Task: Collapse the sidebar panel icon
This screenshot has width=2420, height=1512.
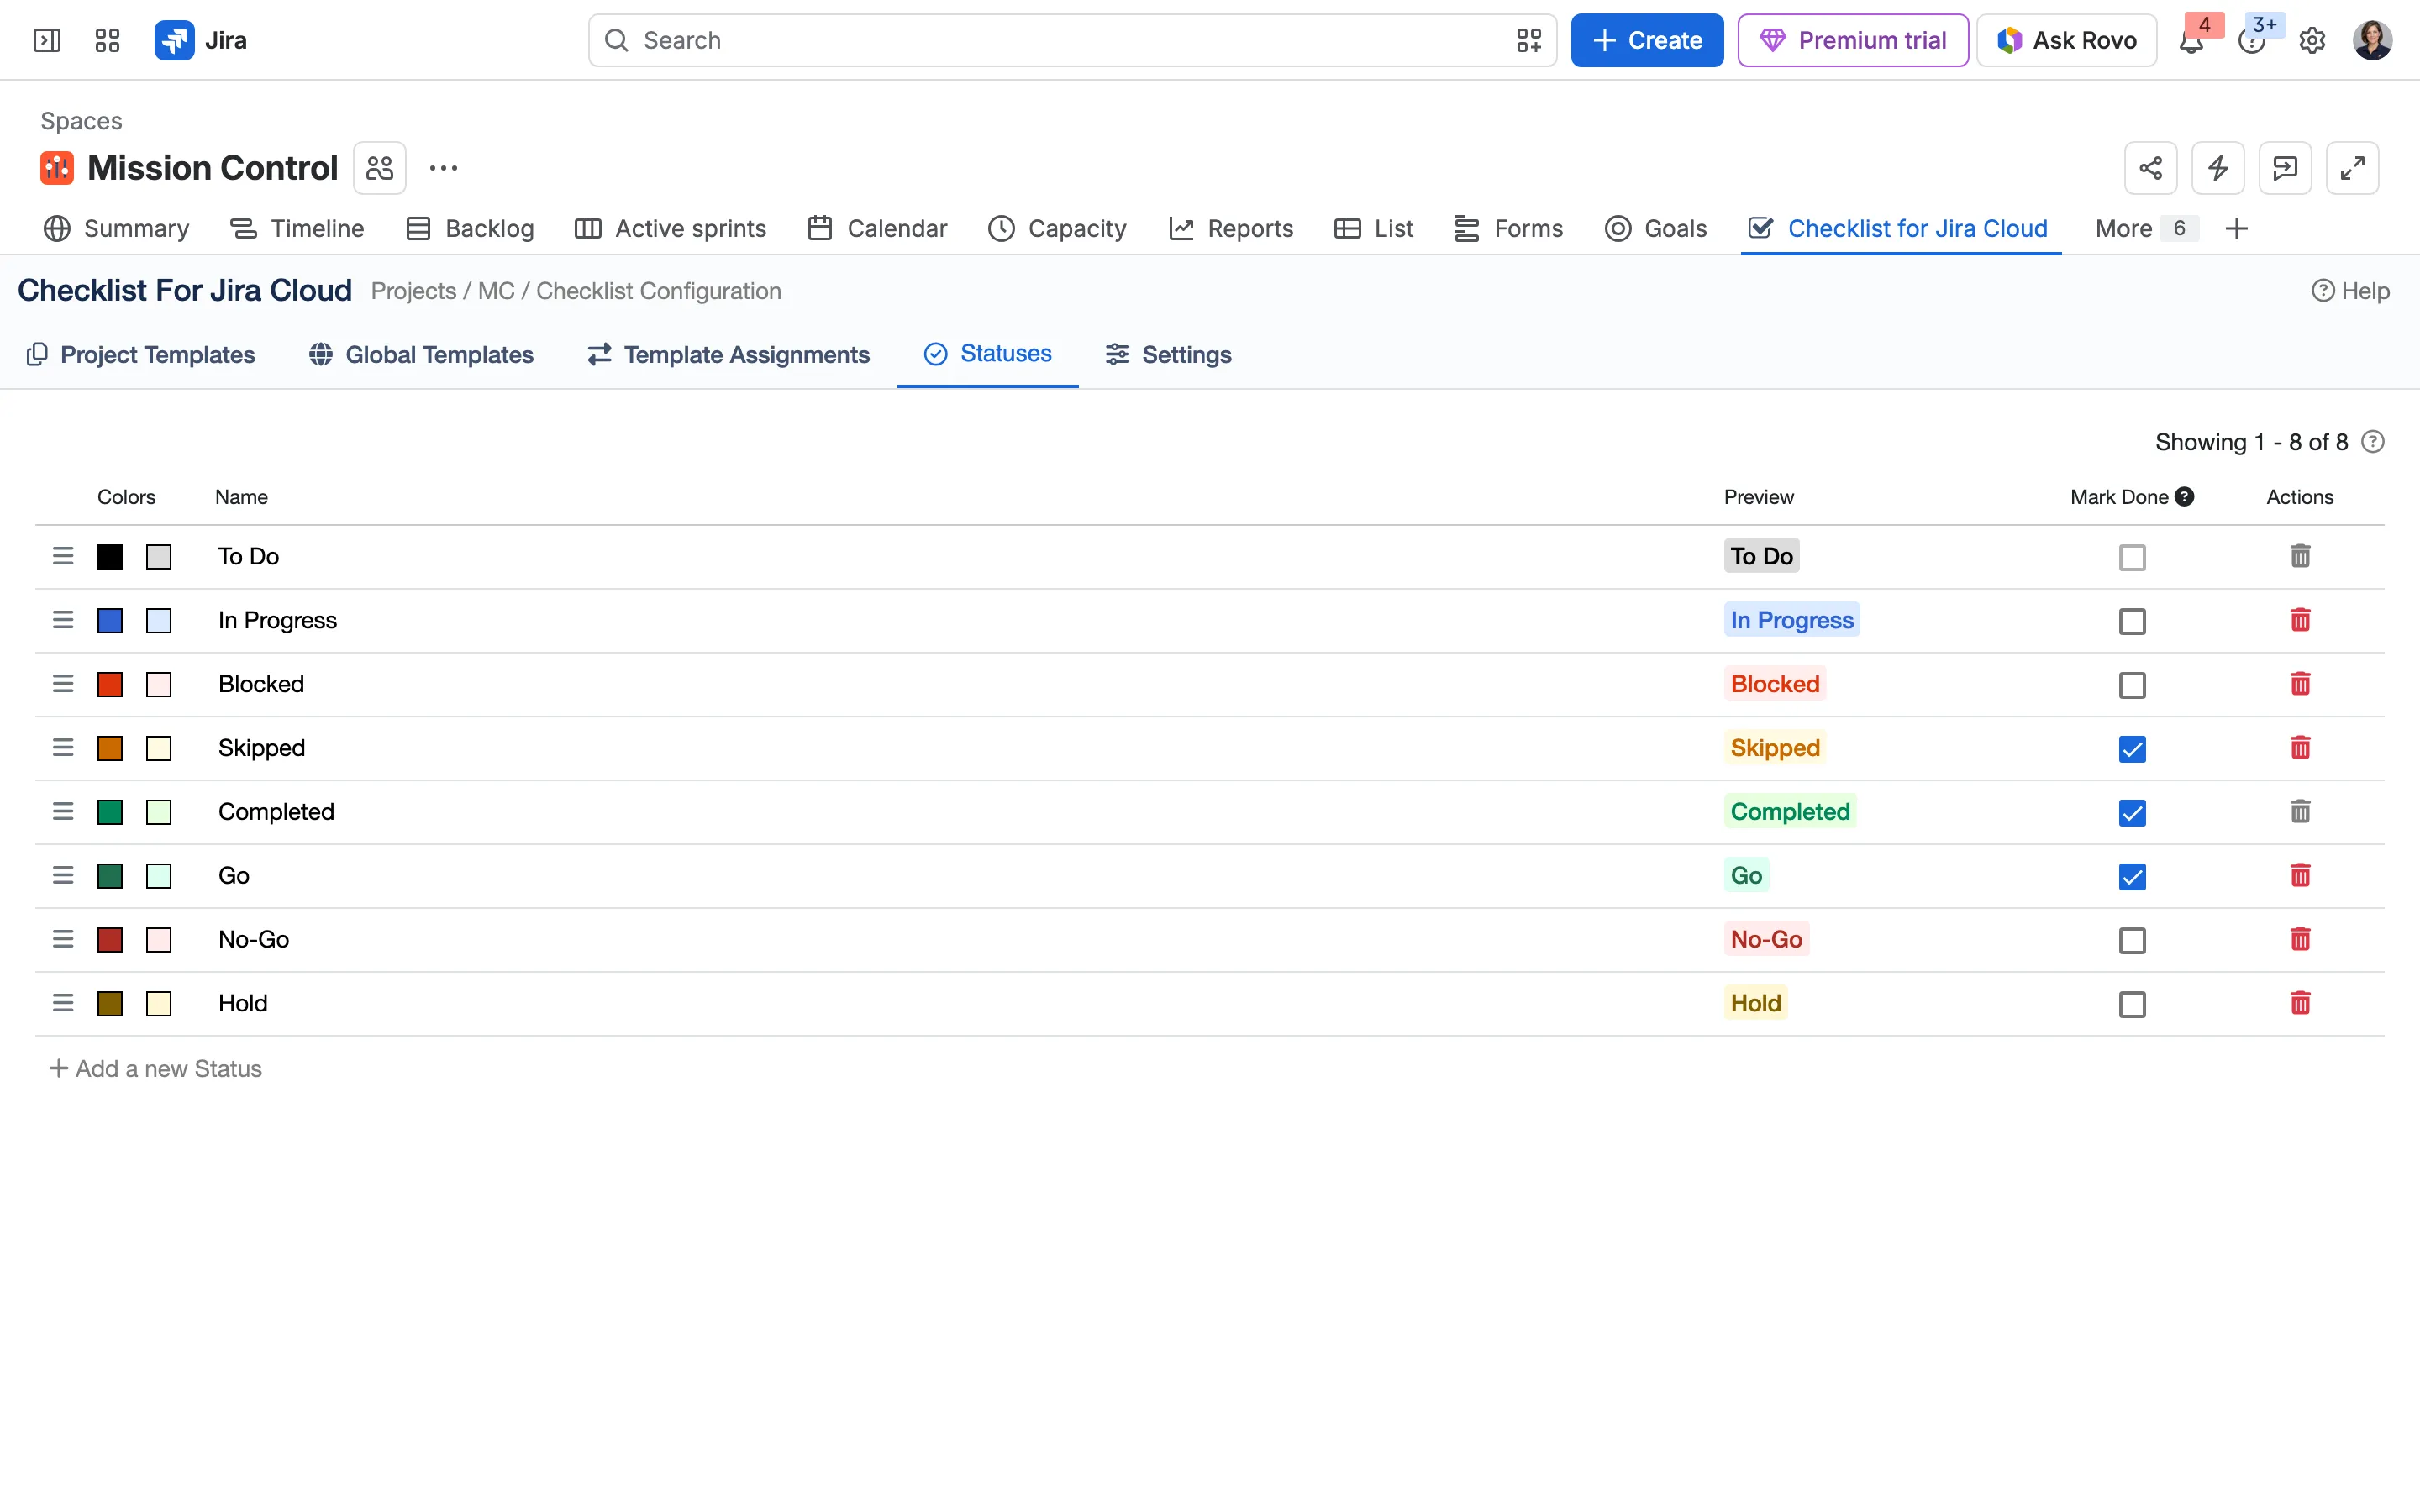Action: coord(47,40)
